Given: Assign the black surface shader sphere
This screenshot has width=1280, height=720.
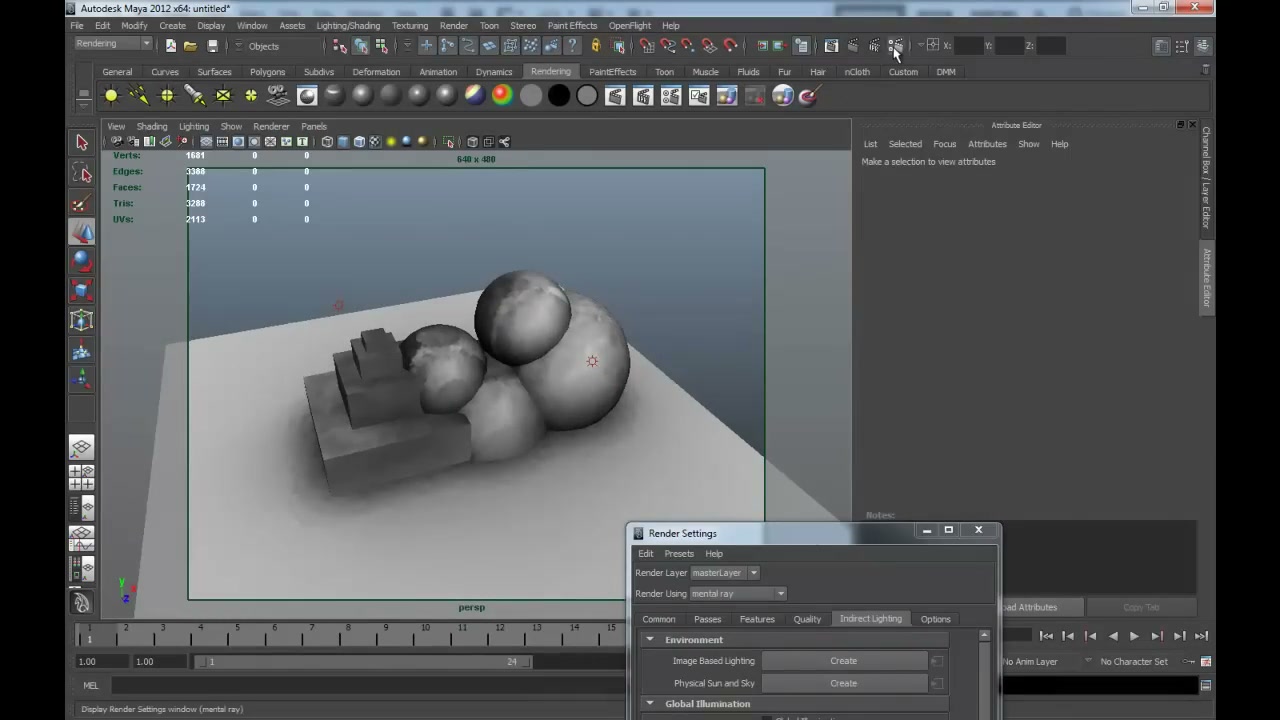Looking at the screenshot, I should click(559, 96).
